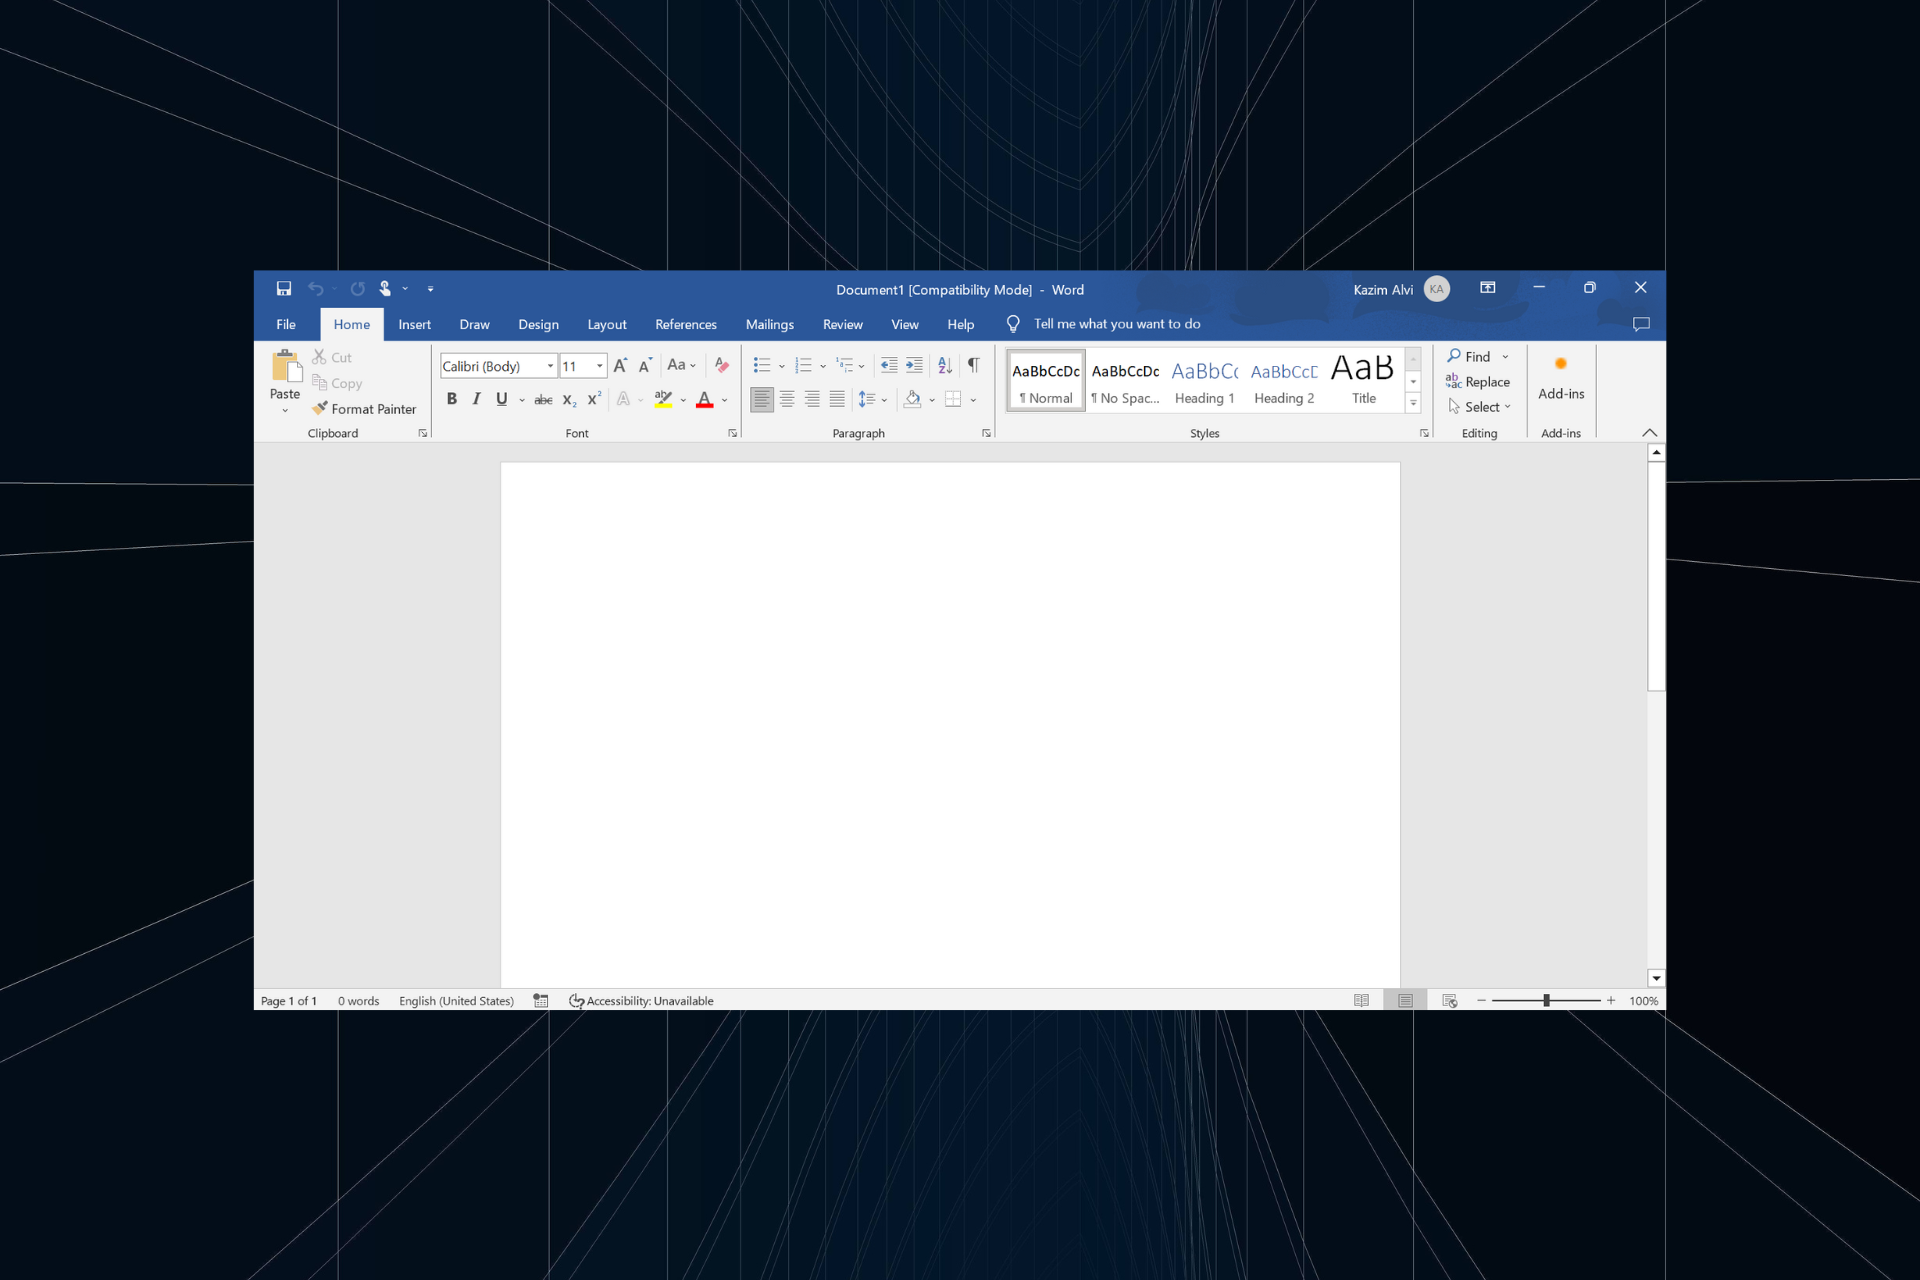Toggle bold formatting

pos(452,399)
